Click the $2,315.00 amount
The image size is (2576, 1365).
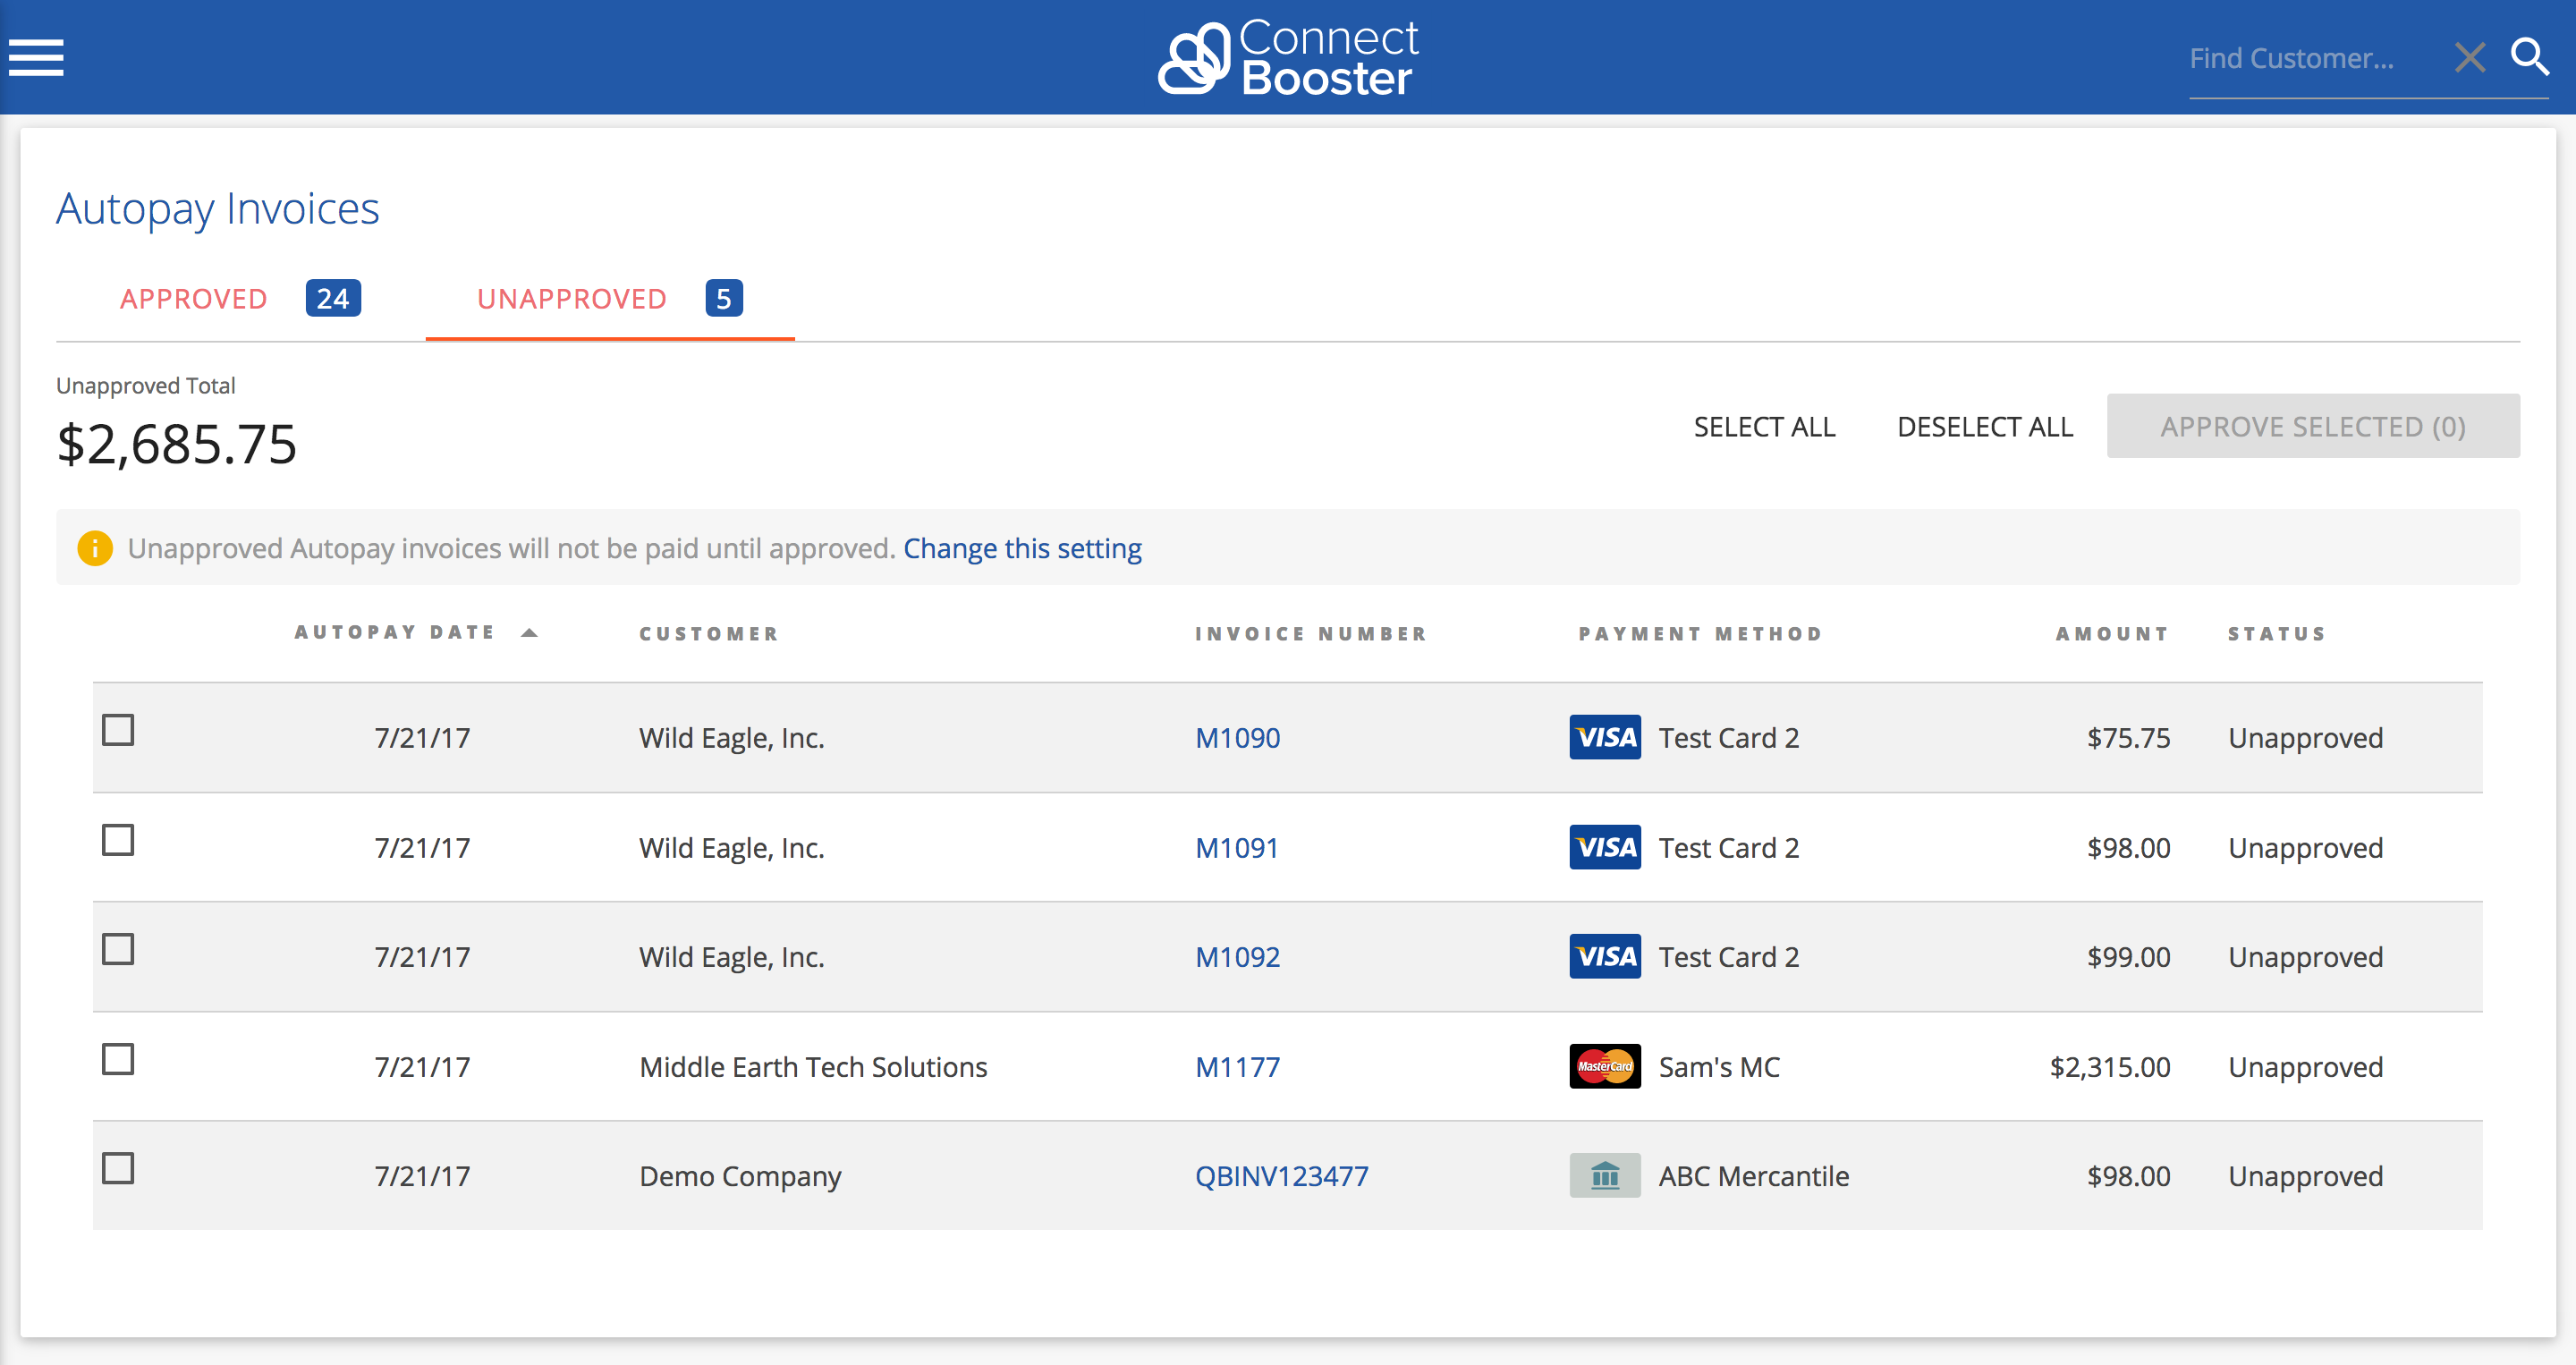[x=2110, y=1067]
